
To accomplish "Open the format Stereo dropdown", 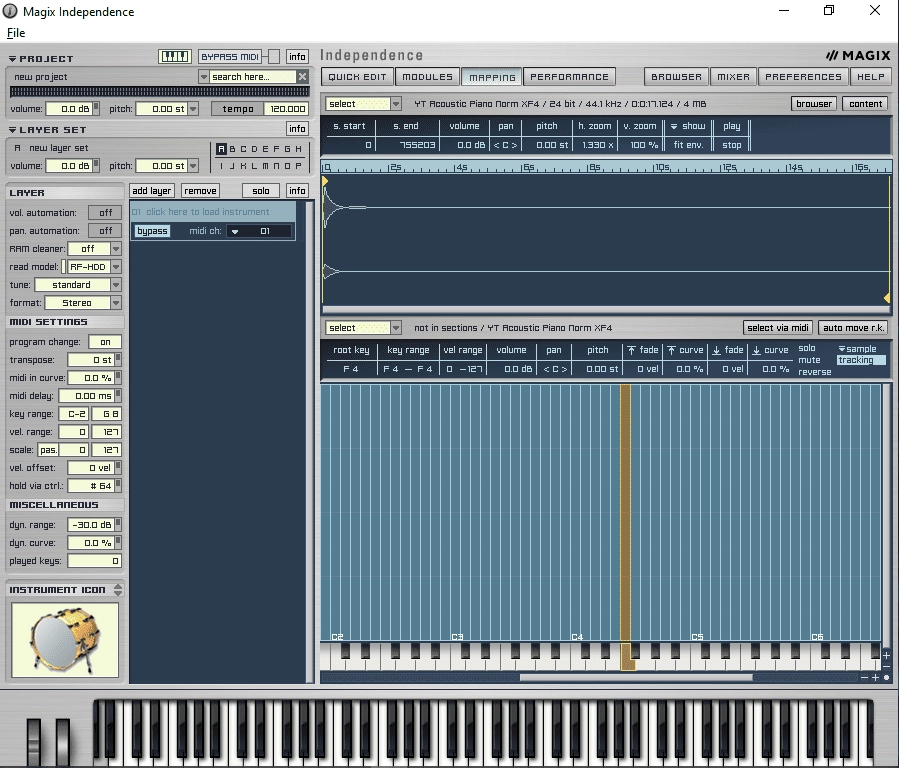I will (116, 303).
